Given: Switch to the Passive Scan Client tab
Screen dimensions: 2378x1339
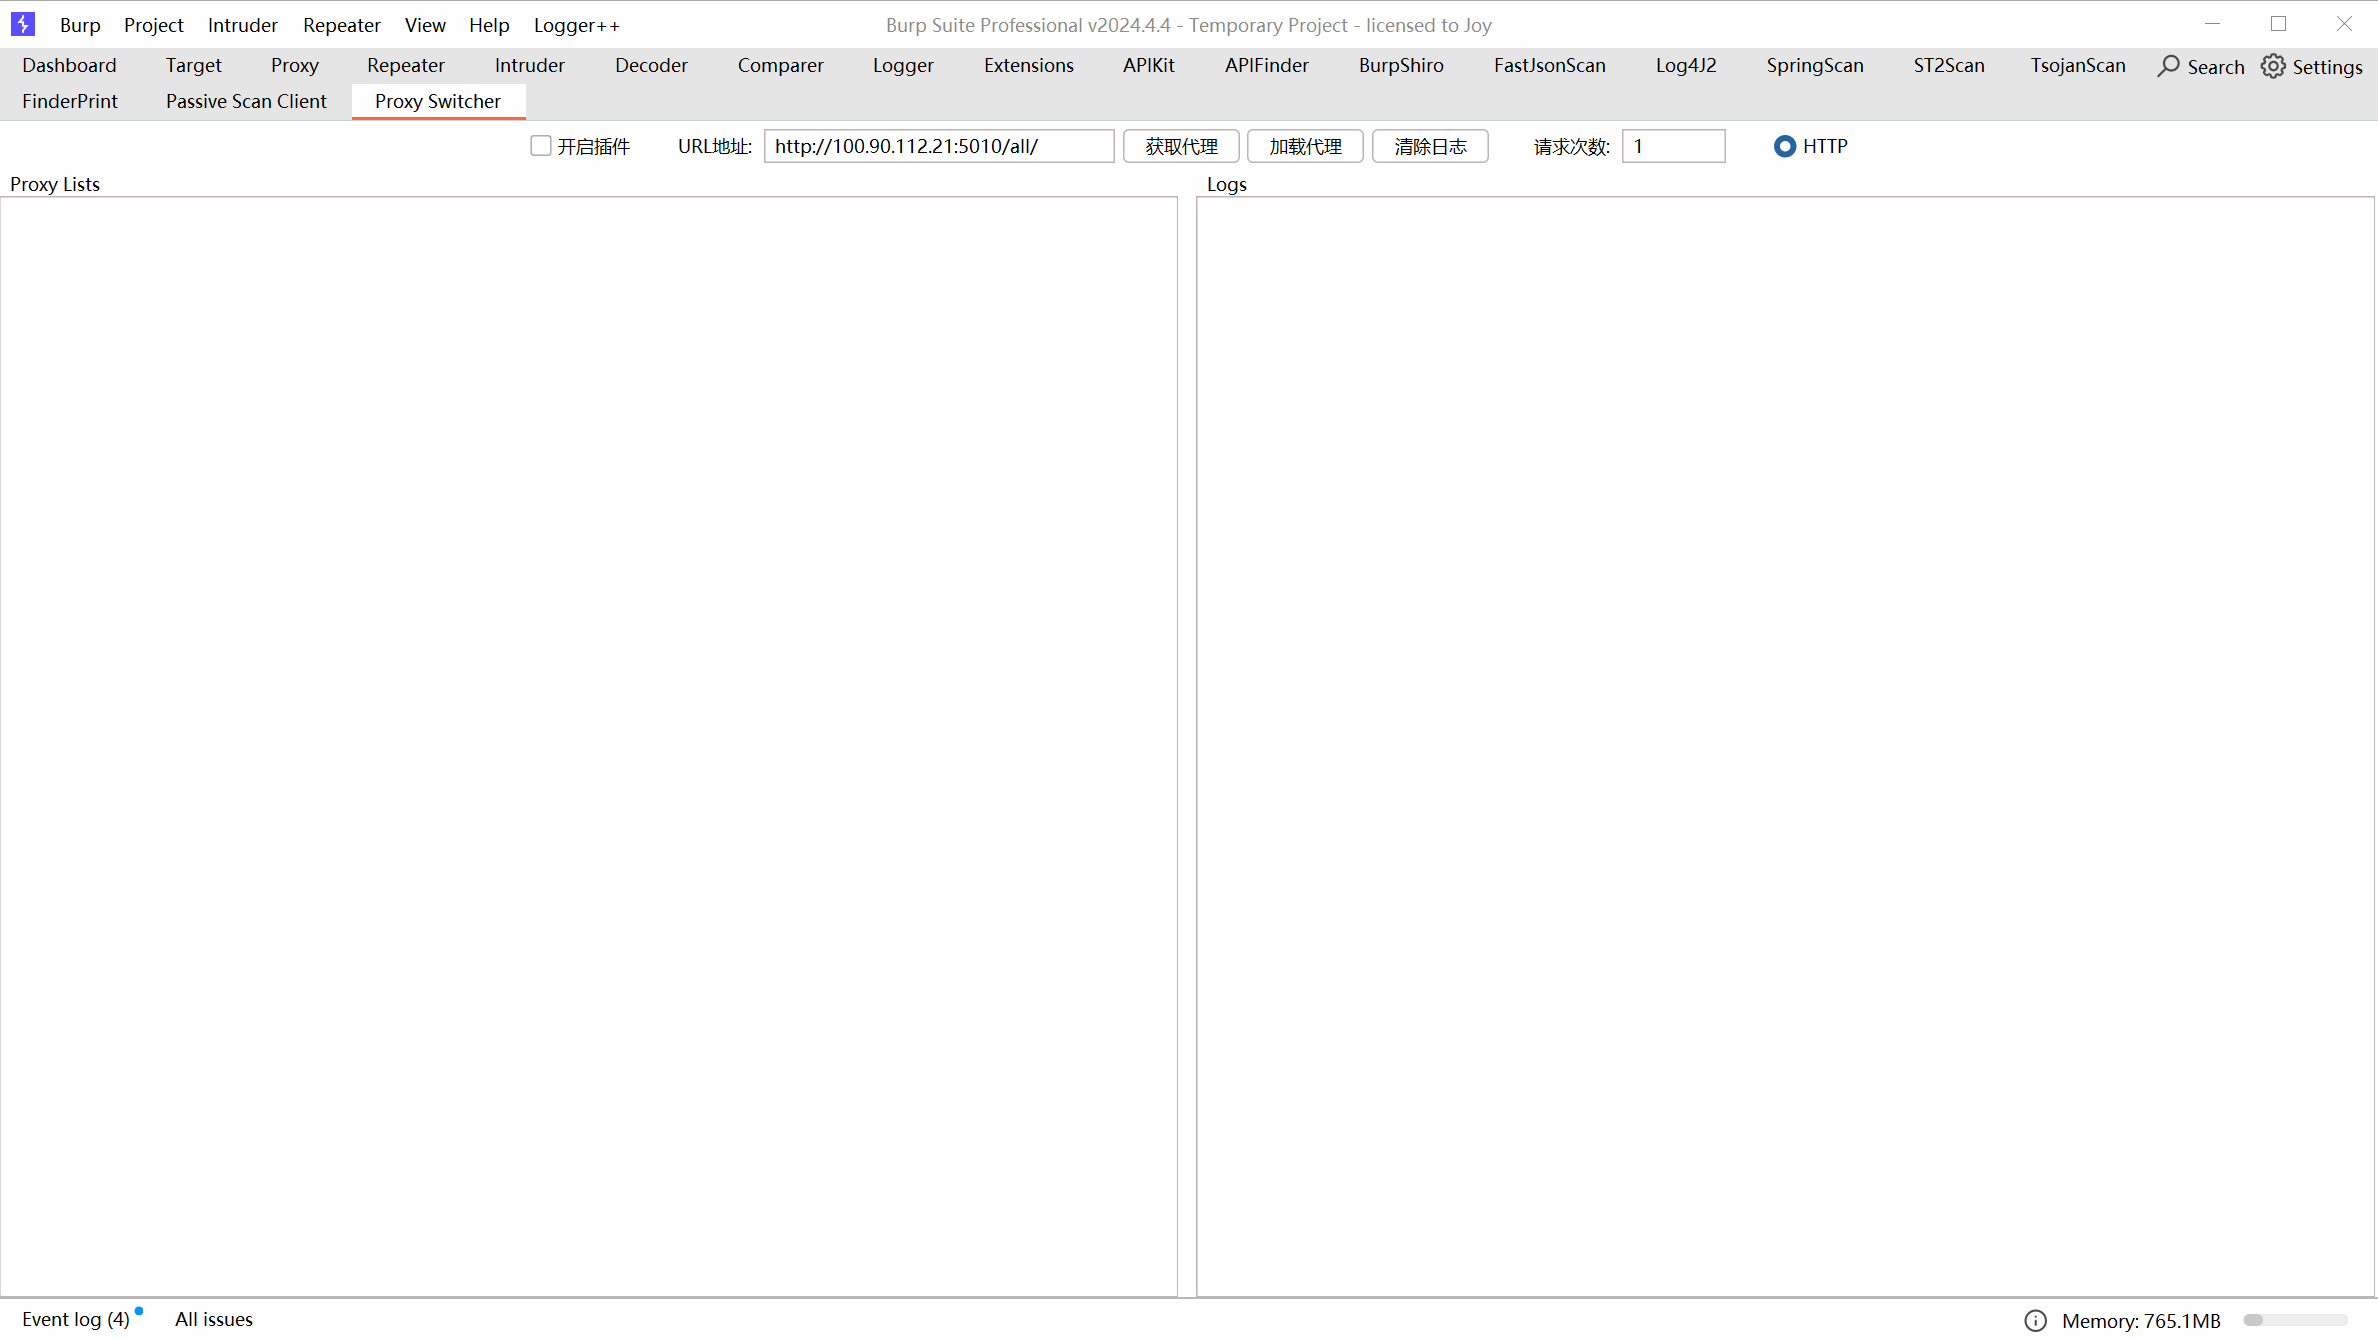Looking at the screenshot, I should click(x=246, y=101).
